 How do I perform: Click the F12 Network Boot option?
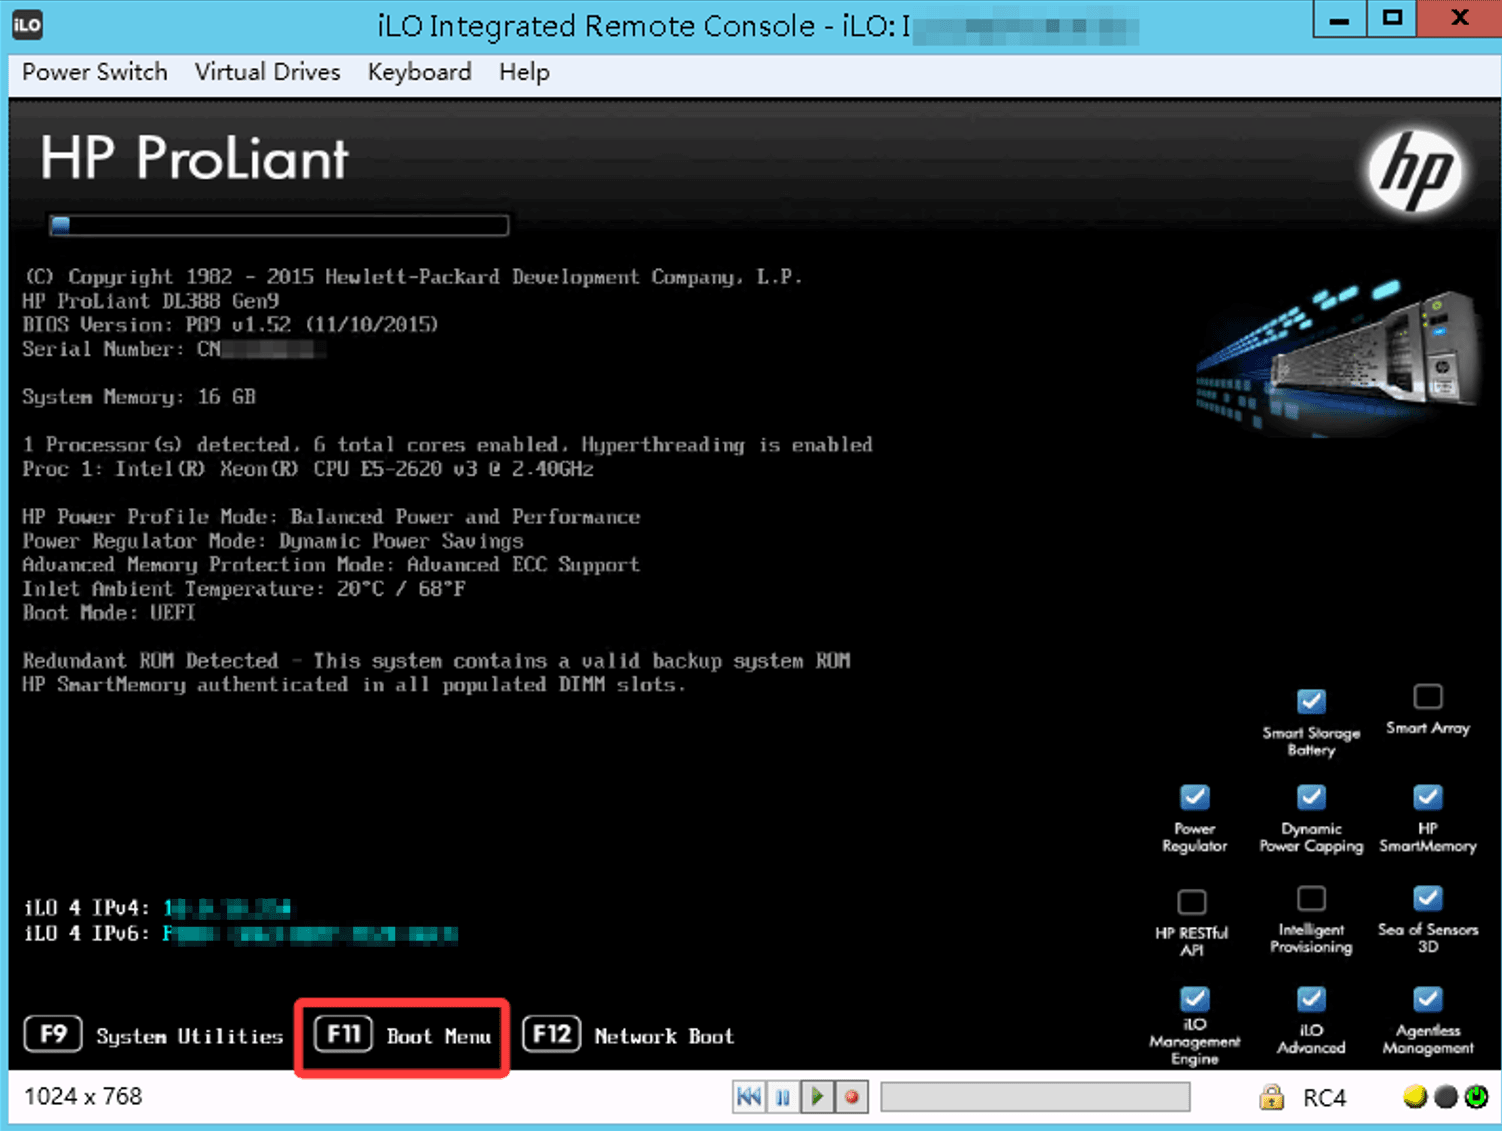pos(629,1036)
